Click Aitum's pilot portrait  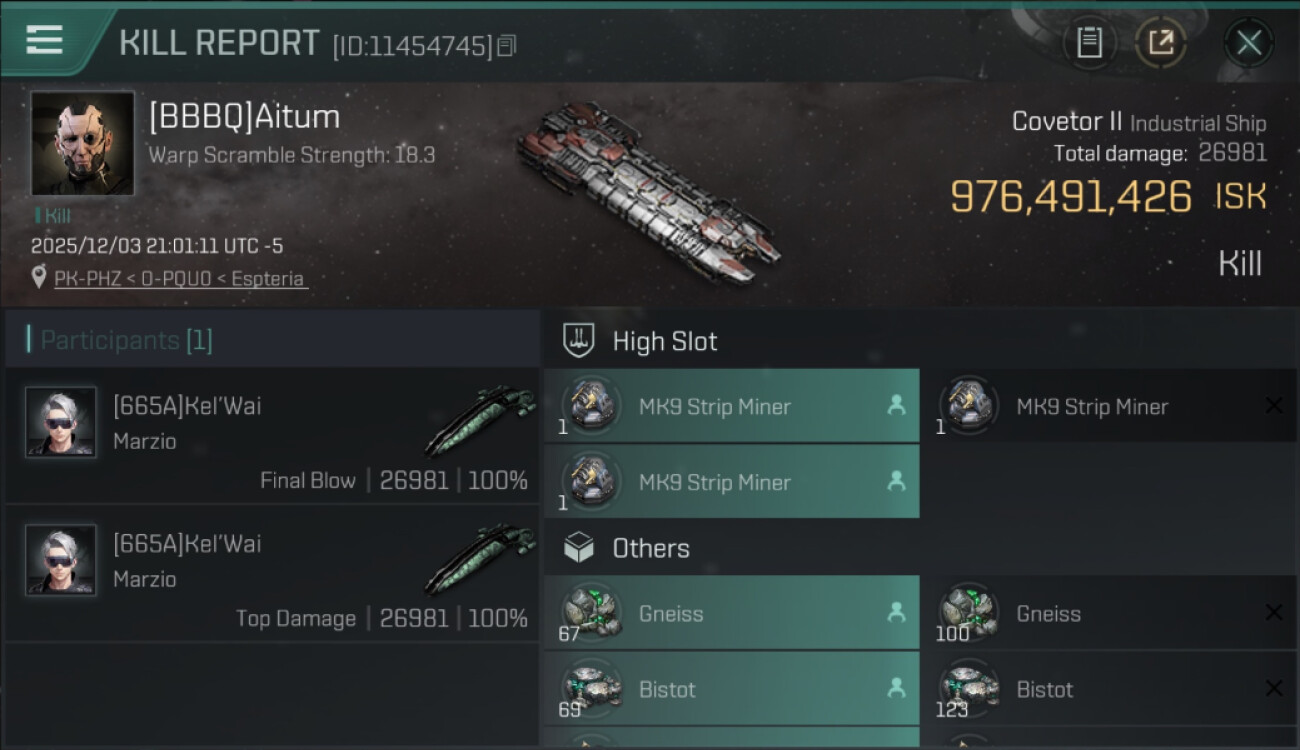82,143
